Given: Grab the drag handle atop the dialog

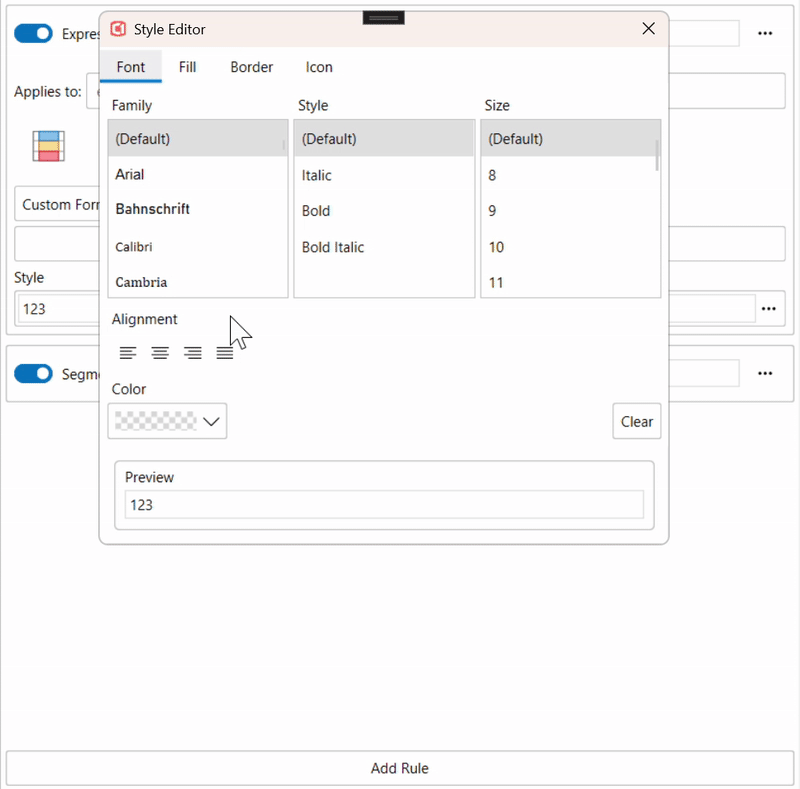Looking at the screenshot, I should [383, 17].
